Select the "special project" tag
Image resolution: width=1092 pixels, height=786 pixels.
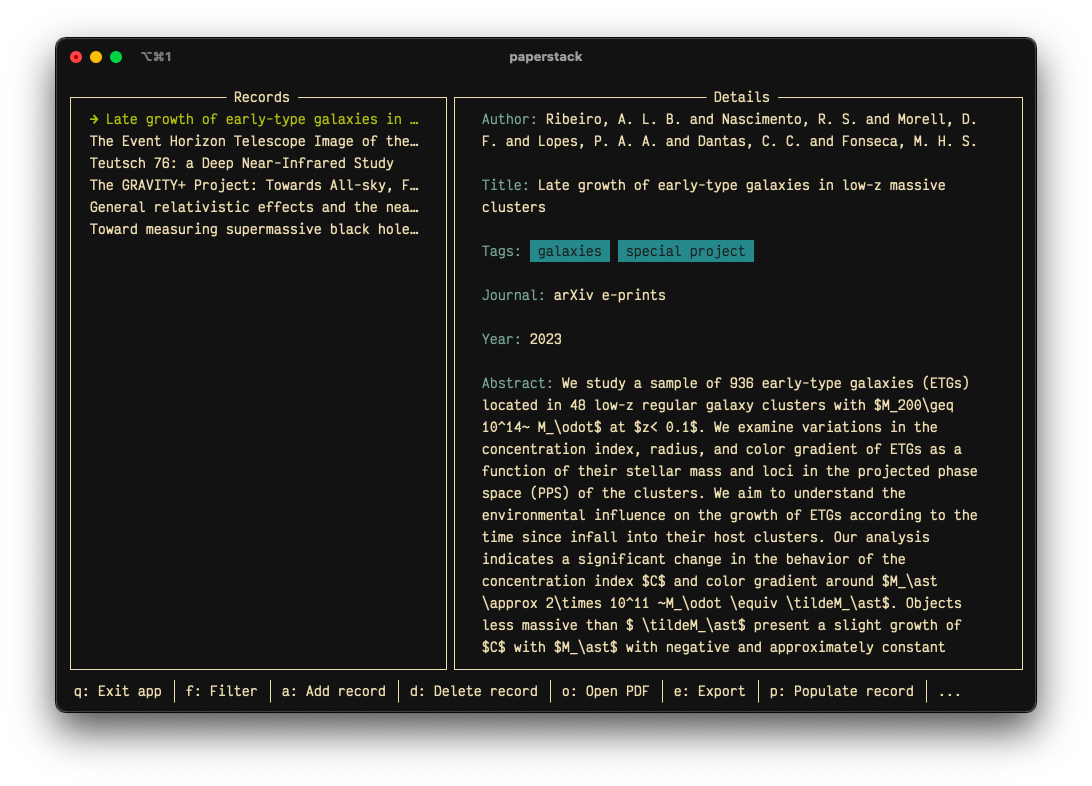(685, 251)
